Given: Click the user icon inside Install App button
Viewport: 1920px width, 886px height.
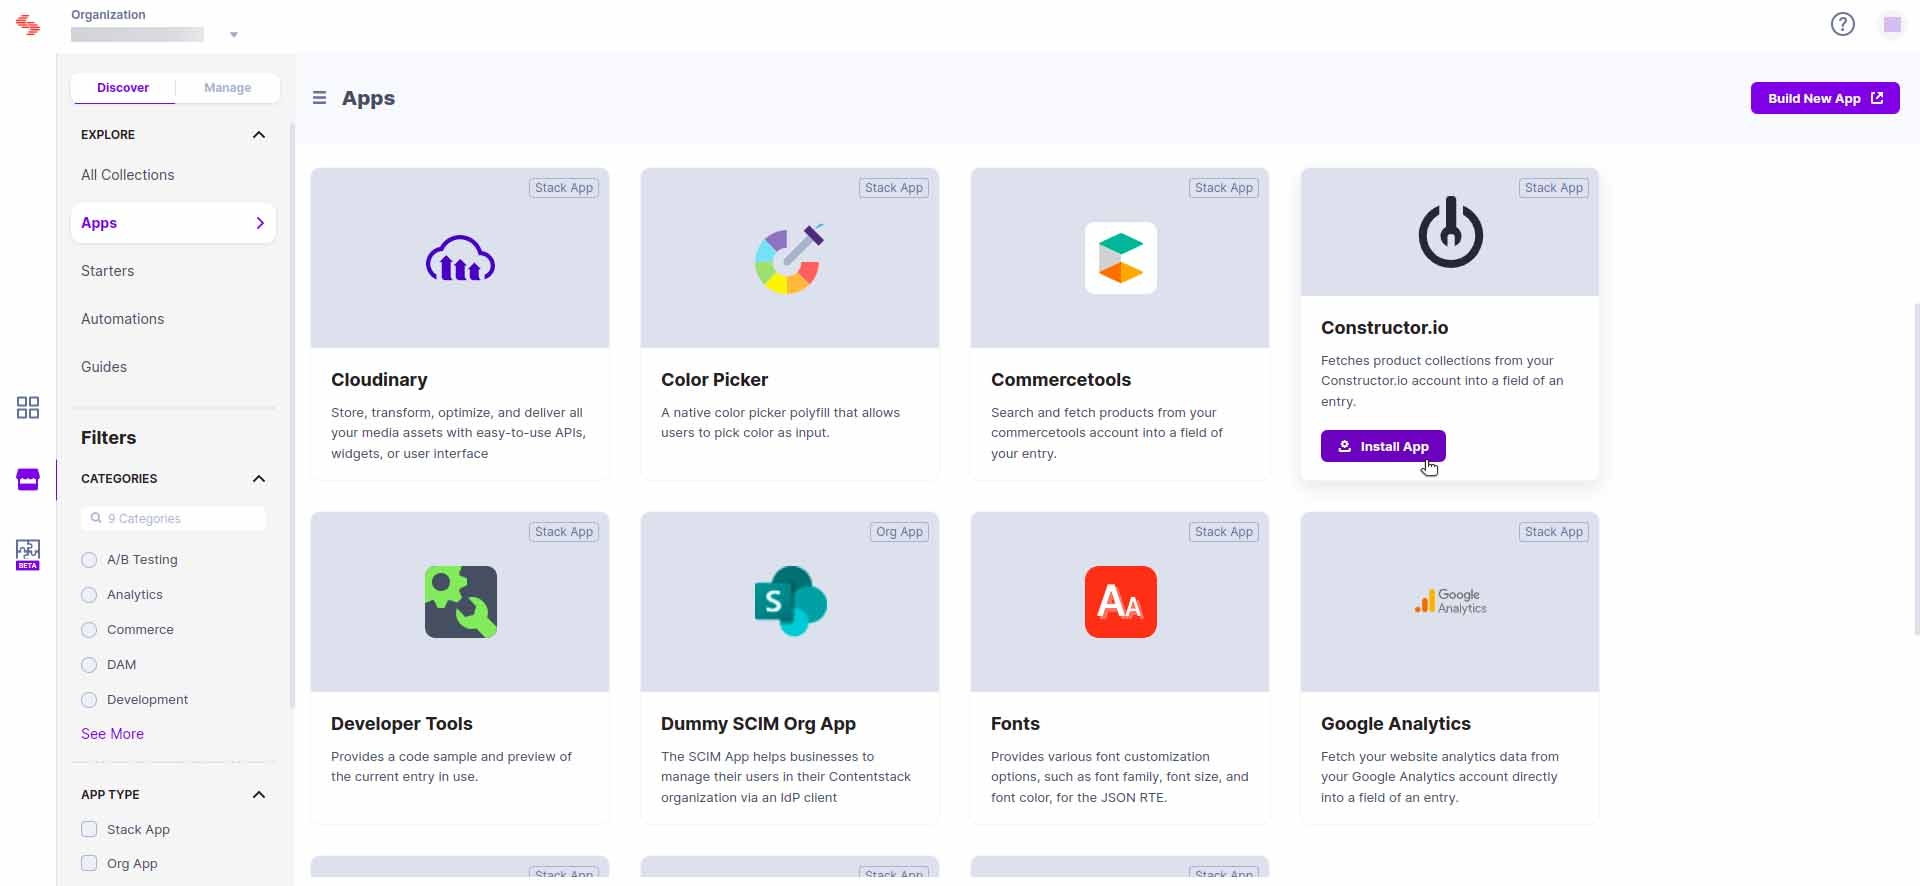Looking at the screenshot, I should click(x=1345, y=446).
